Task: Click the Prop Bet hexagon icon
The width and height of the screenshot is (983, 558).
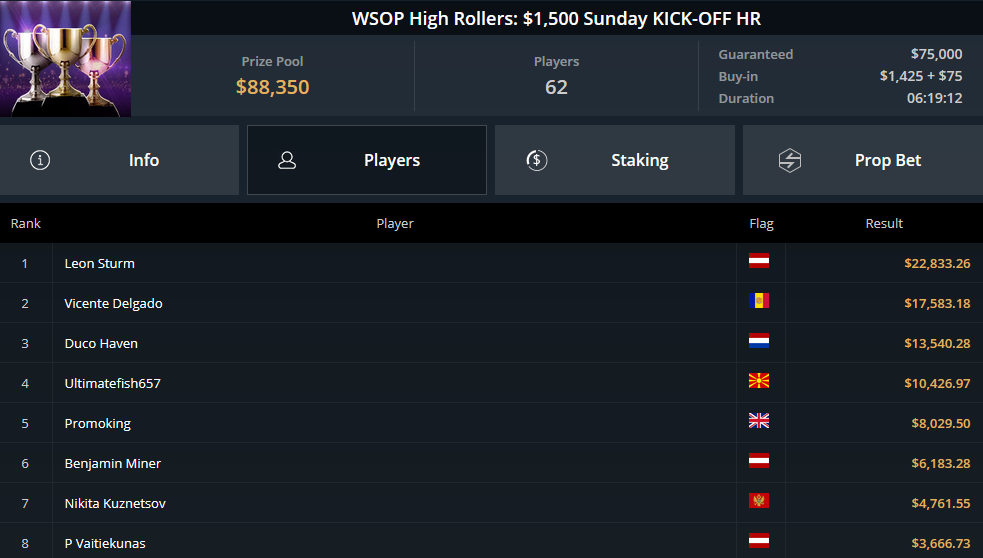Action: click(790, 161)
